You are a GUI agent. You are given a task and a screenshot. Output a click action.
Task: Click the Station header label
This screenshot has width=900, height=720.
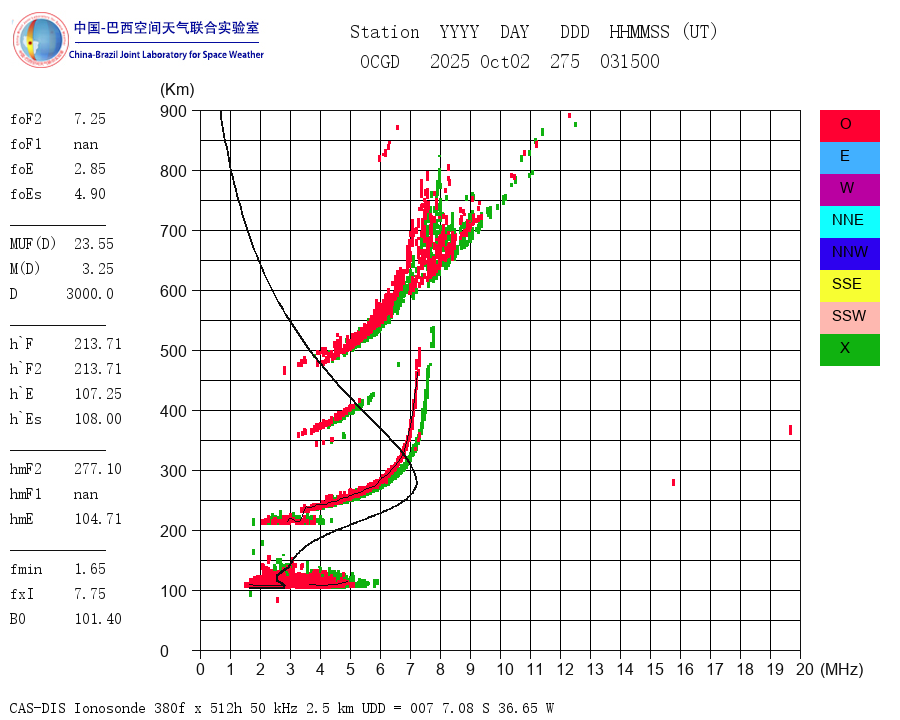[385, 32]
